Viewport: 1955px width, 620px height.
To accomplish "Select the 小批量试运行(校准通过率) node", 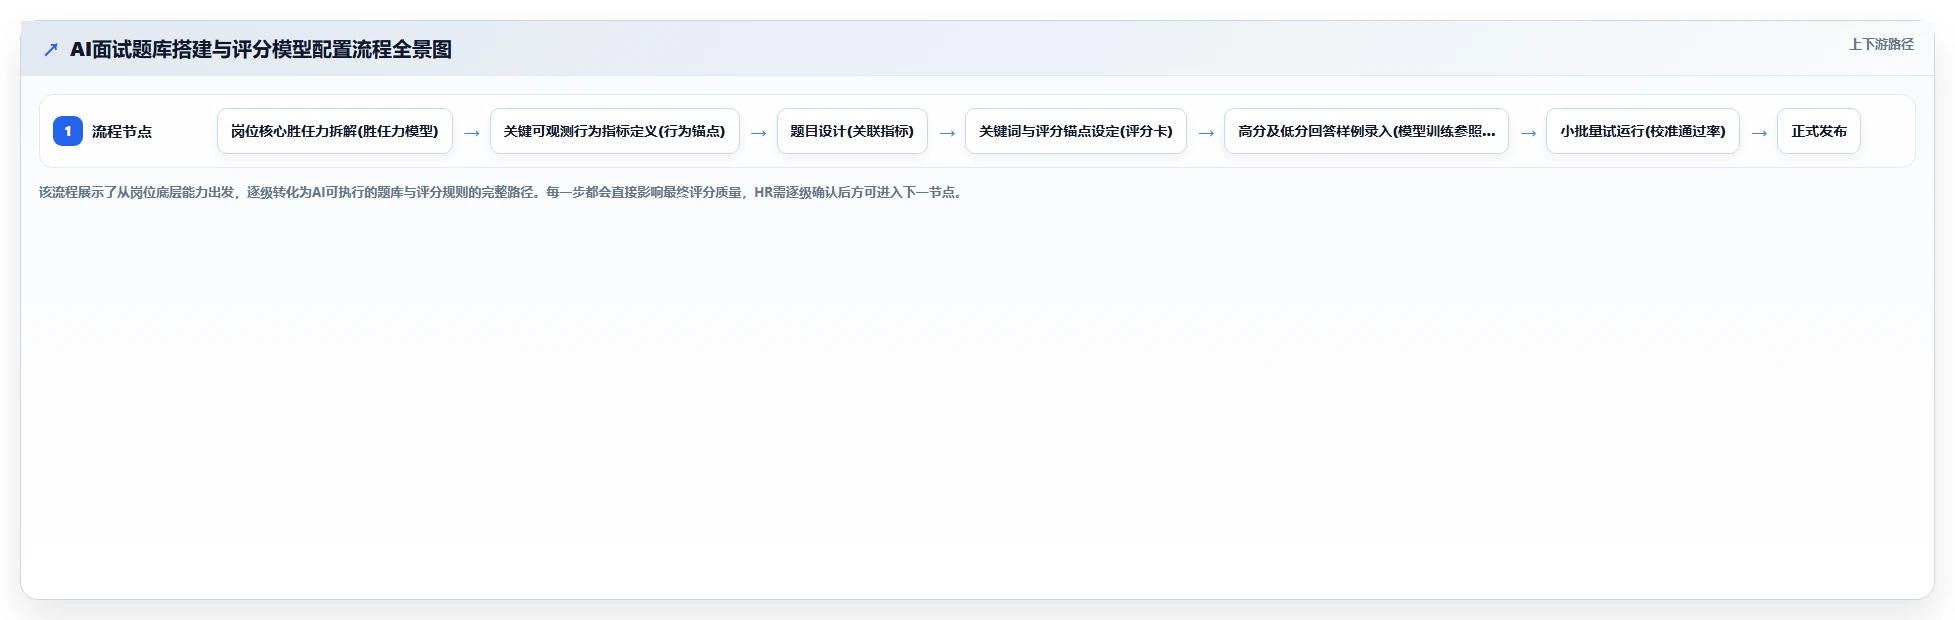I will (1643, 131).
